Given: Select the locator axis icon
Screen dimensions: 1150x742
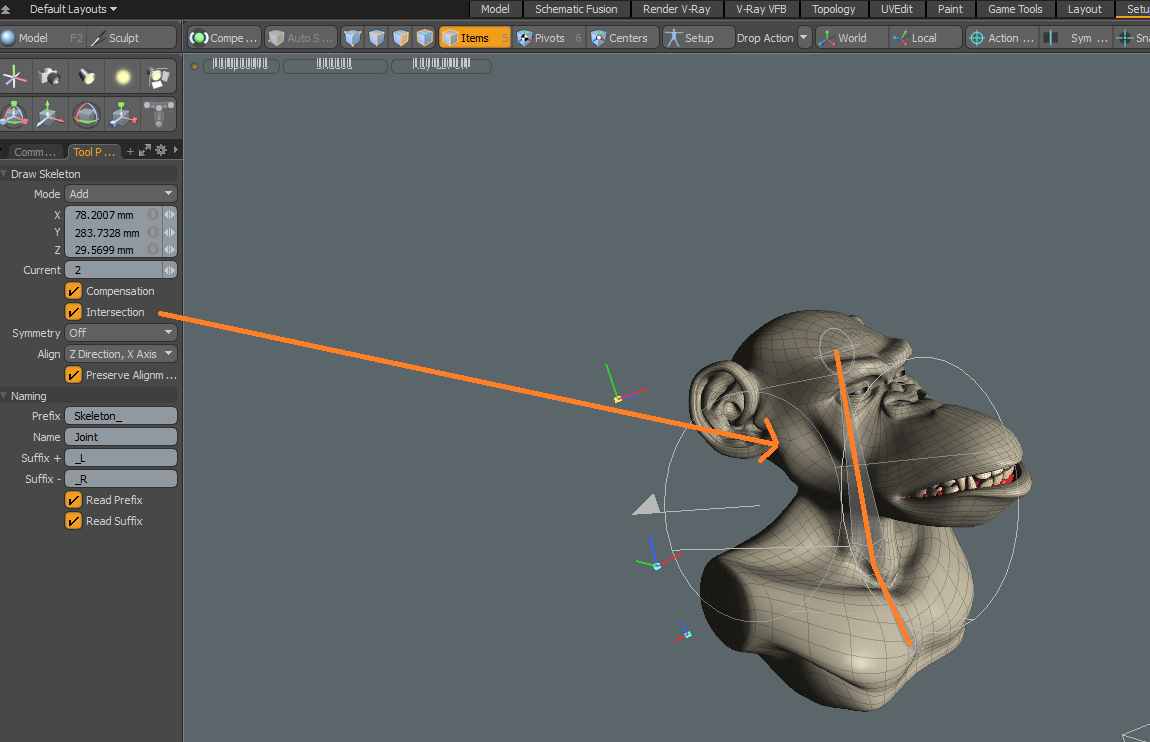Looking at the screenshot, I should (15, 77).
